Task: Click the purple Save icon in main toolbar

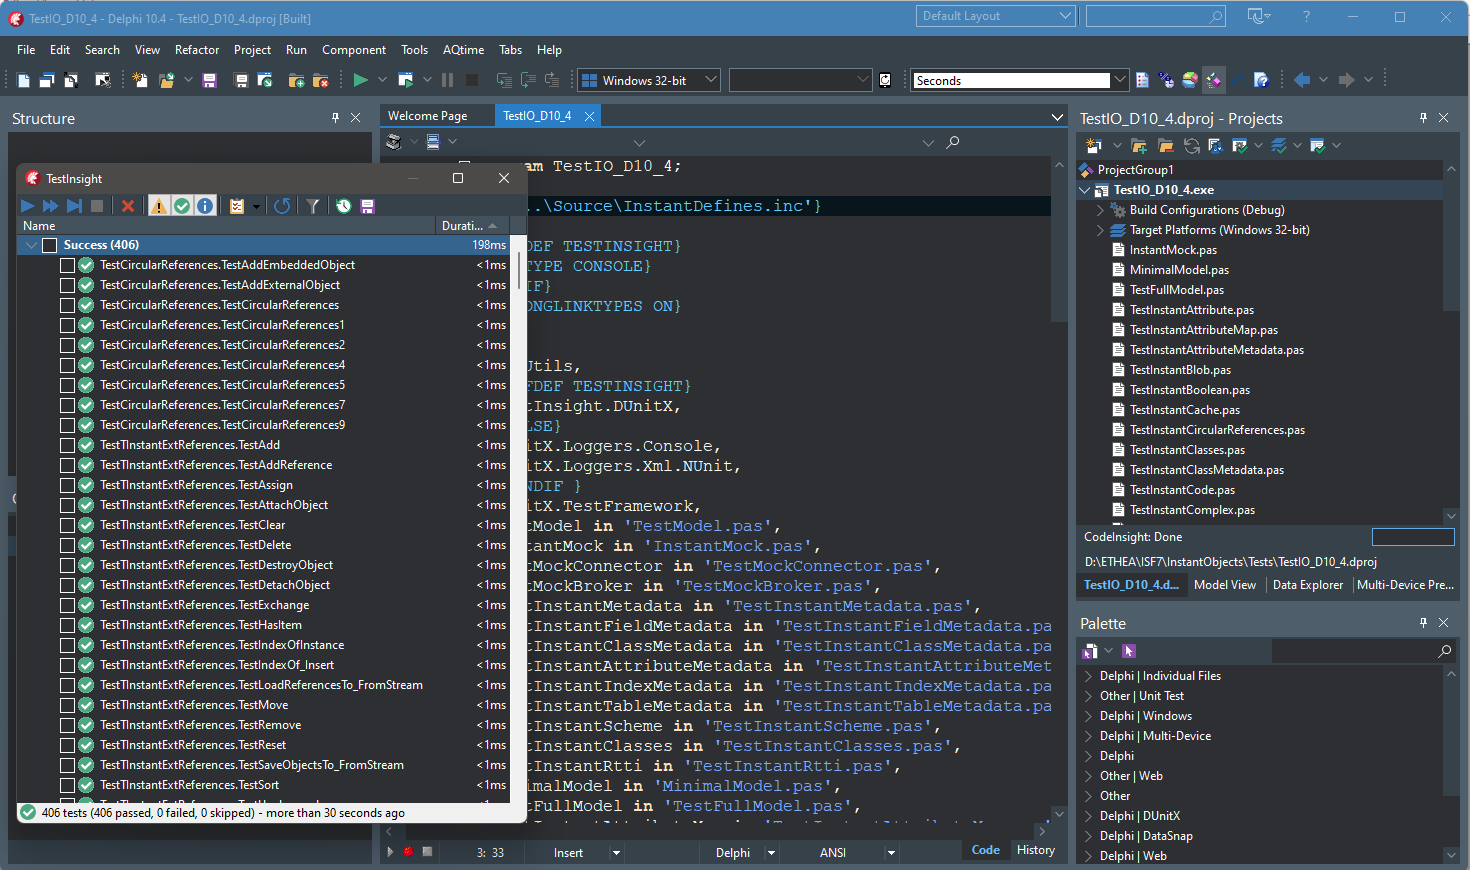Action: [209, 80]
